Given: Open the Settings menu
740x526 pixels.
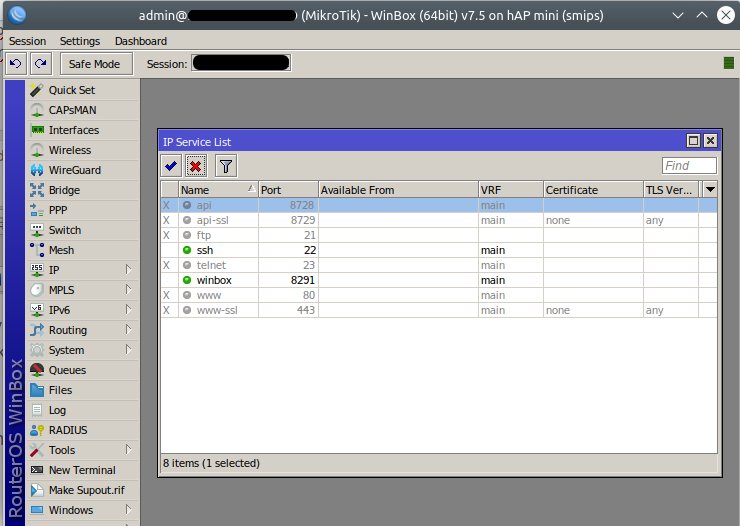Looking at the screenshot, I should pyautogui.click(x=80, y=41).
